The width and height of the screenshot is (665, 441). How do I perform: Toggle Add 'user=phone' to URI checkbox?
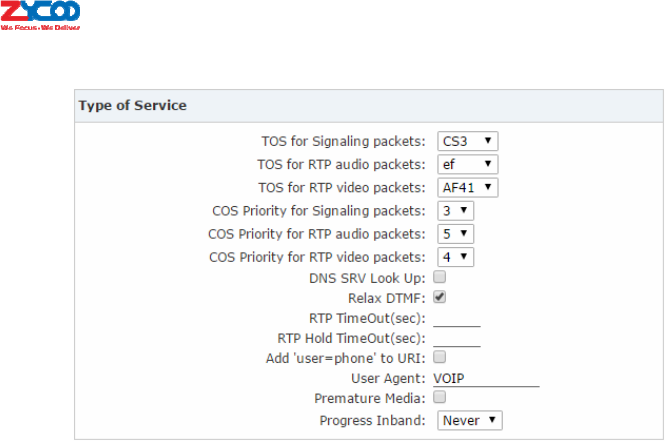(440, 356)
